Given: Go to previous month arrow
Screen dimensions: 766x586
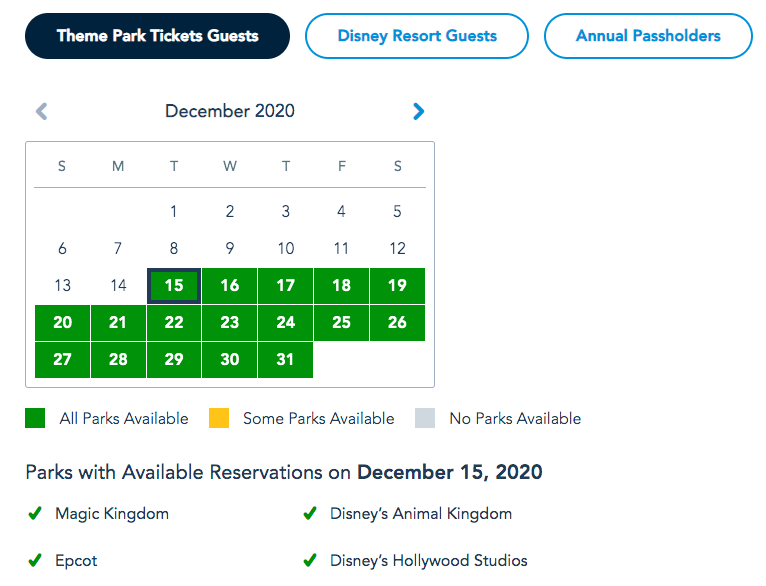Looking at the screenshot, I should point(42,112).
